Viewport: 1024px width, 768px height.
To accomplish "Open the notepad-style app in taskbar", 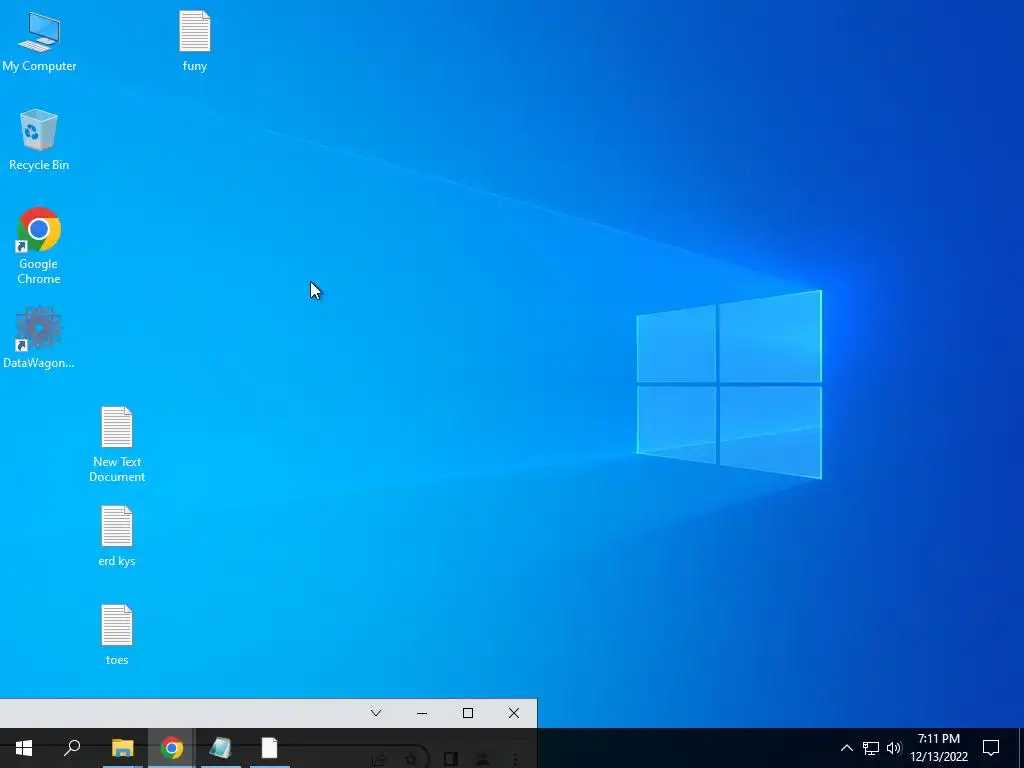I will point(221,748).
